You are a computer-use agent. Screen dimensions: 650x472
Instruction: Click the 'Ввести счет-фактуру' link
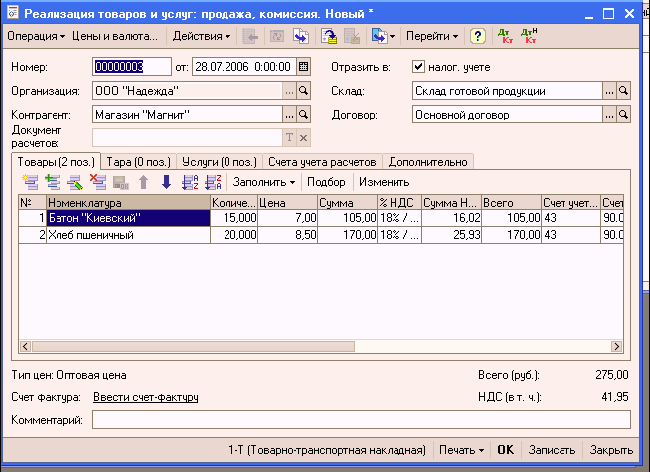click(x=145, y=397)
